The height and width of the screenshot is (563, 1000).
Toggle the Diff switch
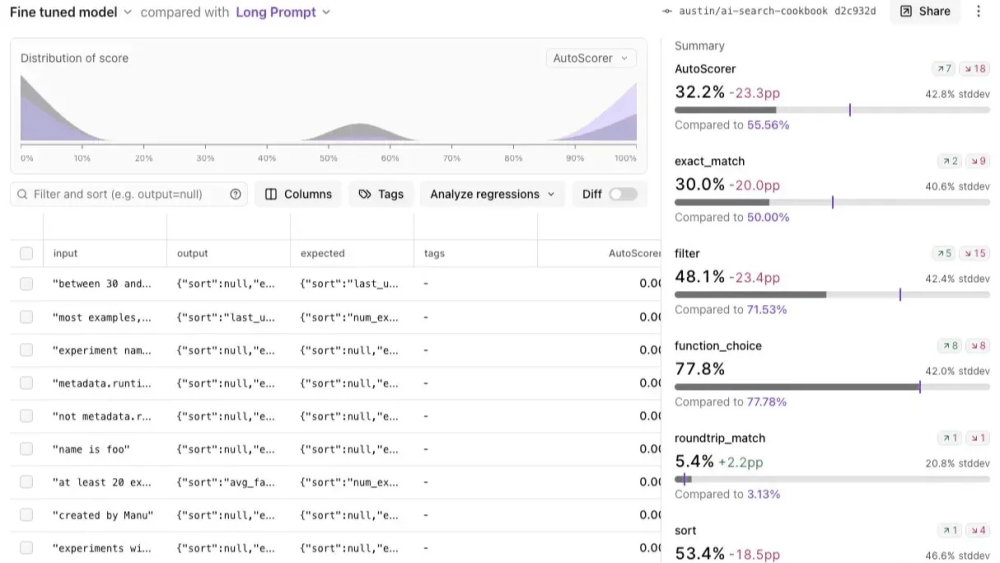(x=622, y=194)
